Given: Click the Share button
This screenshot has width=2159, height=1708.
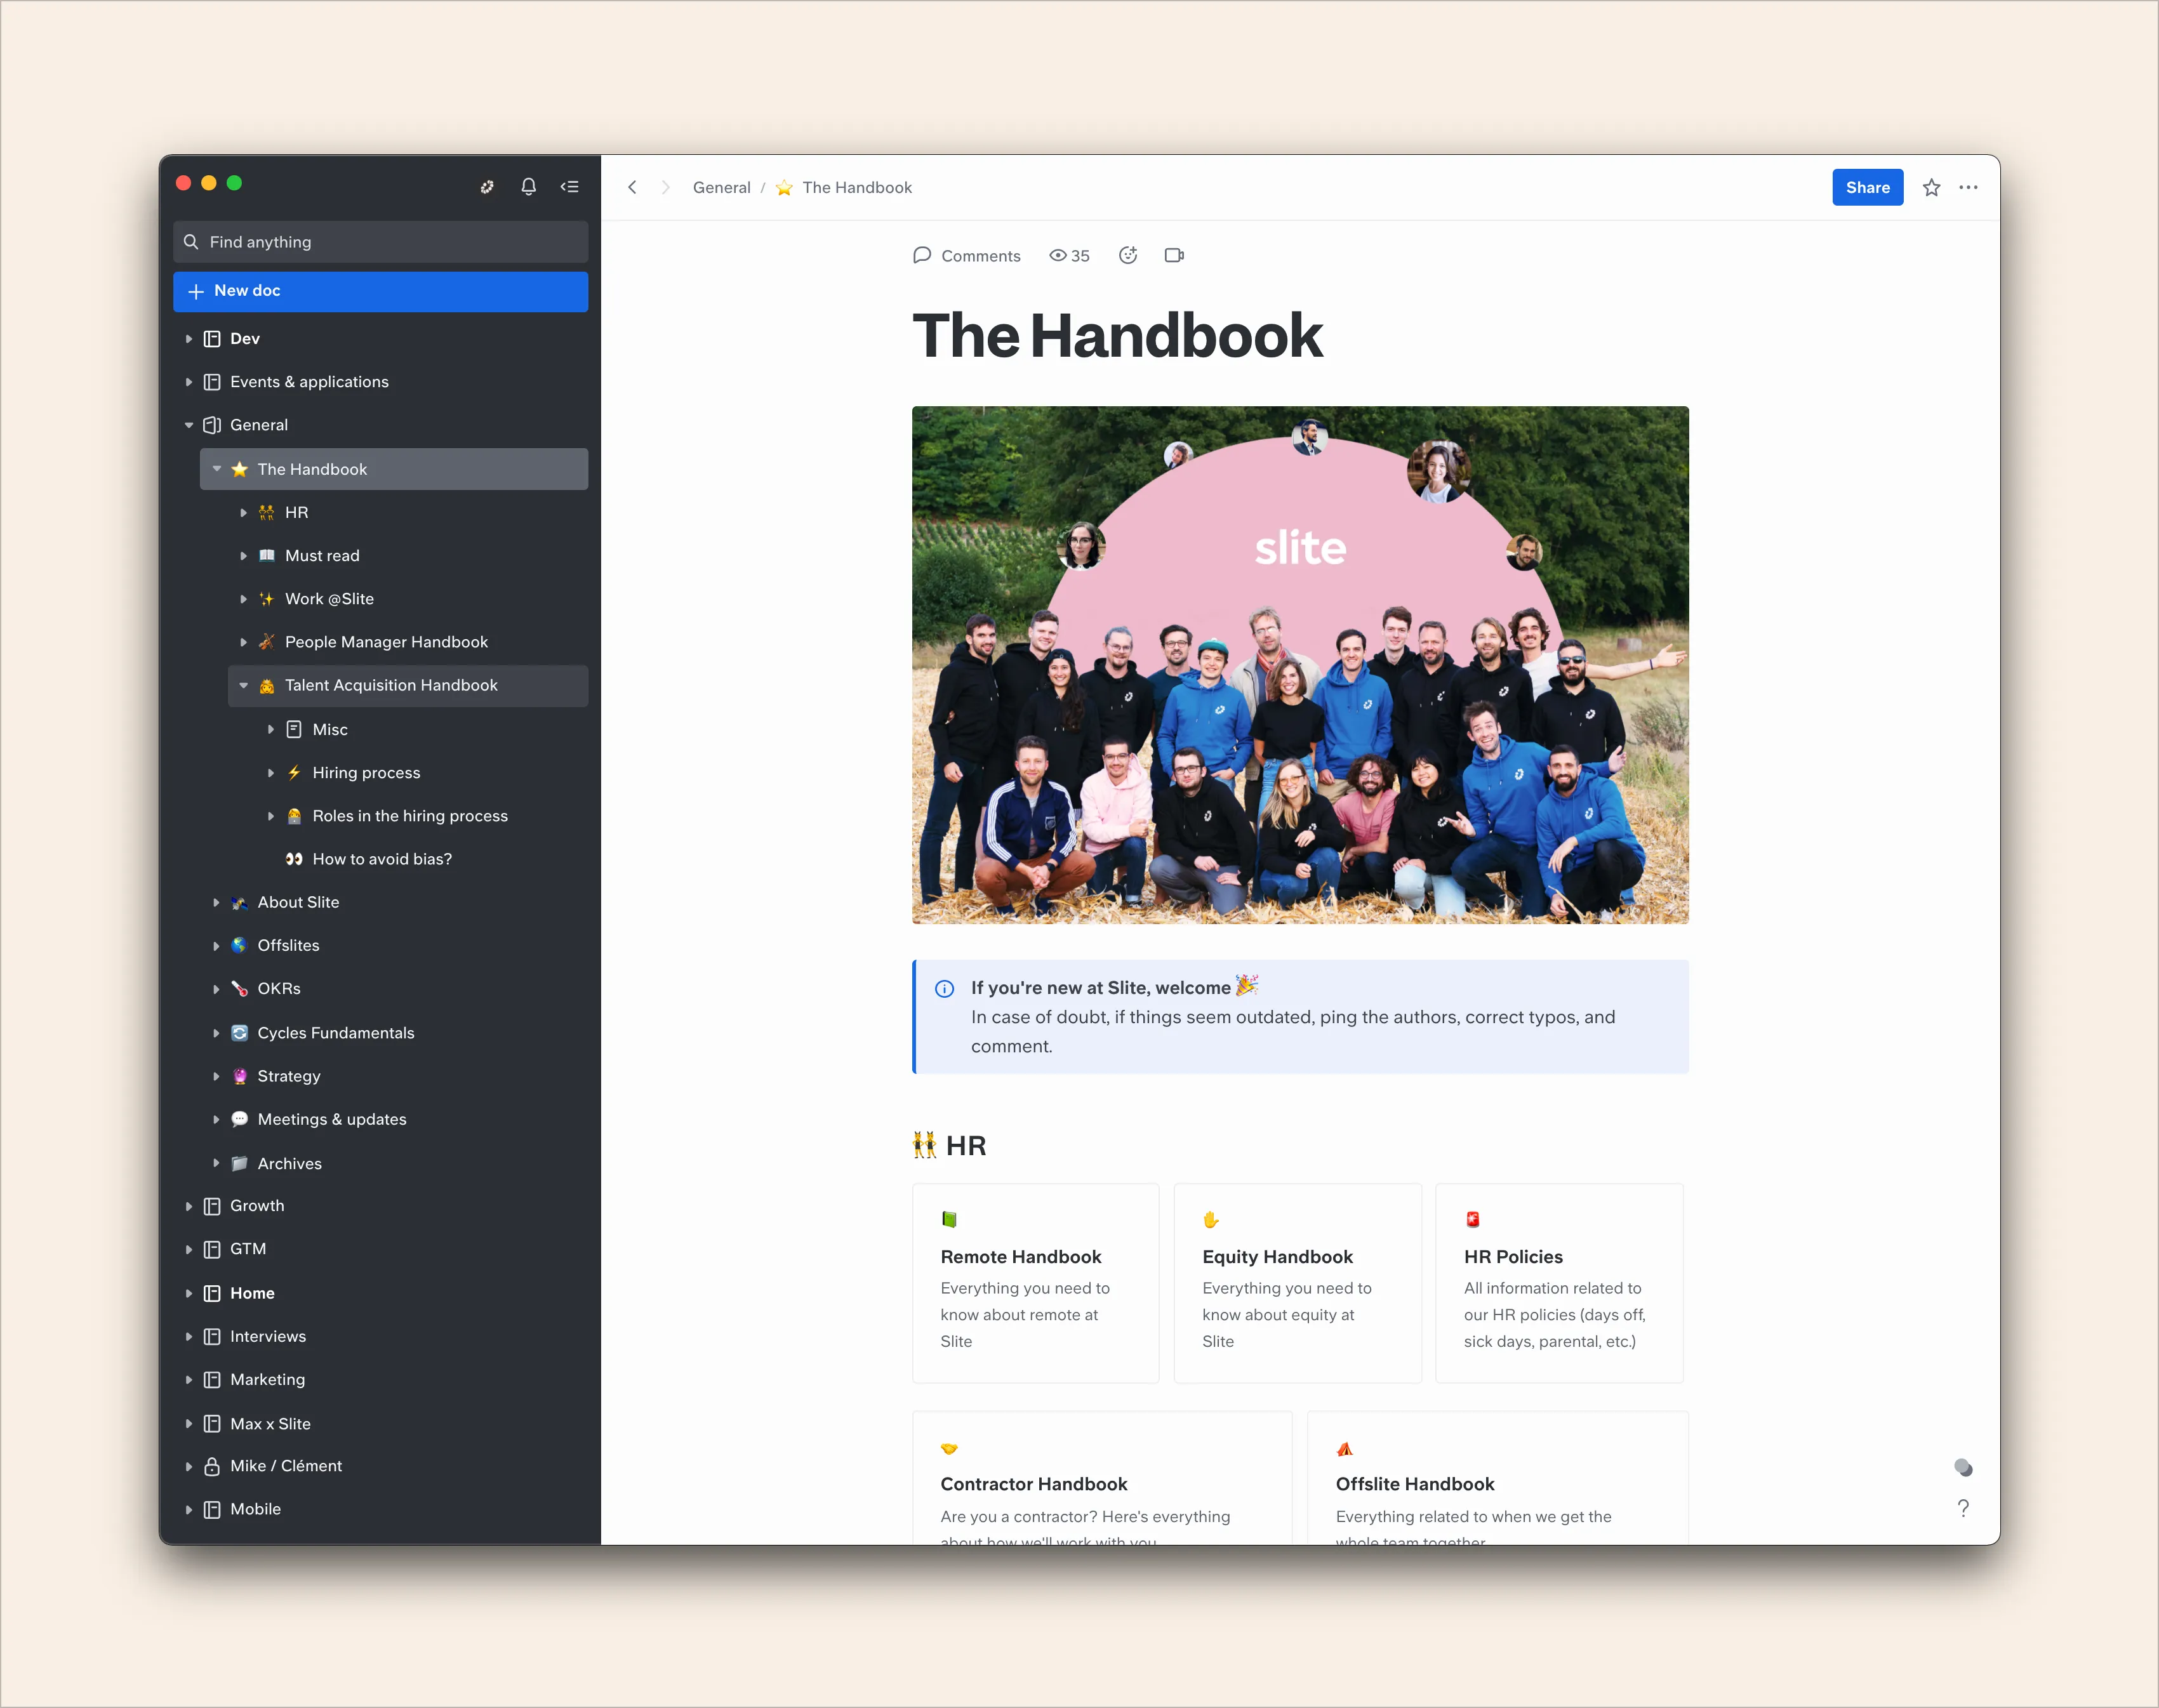Looking at the screenshot, I should click(x=1867, y=187).
